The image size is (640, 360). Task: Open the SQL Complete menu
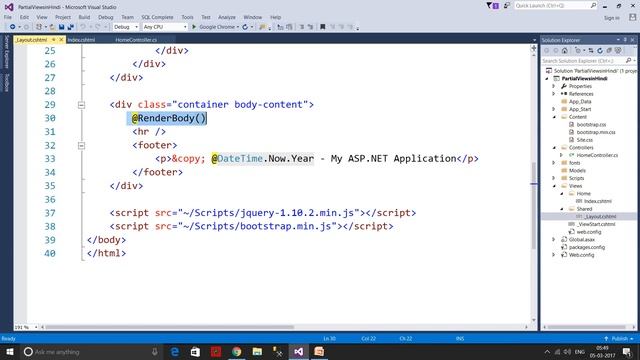[157, 17]
